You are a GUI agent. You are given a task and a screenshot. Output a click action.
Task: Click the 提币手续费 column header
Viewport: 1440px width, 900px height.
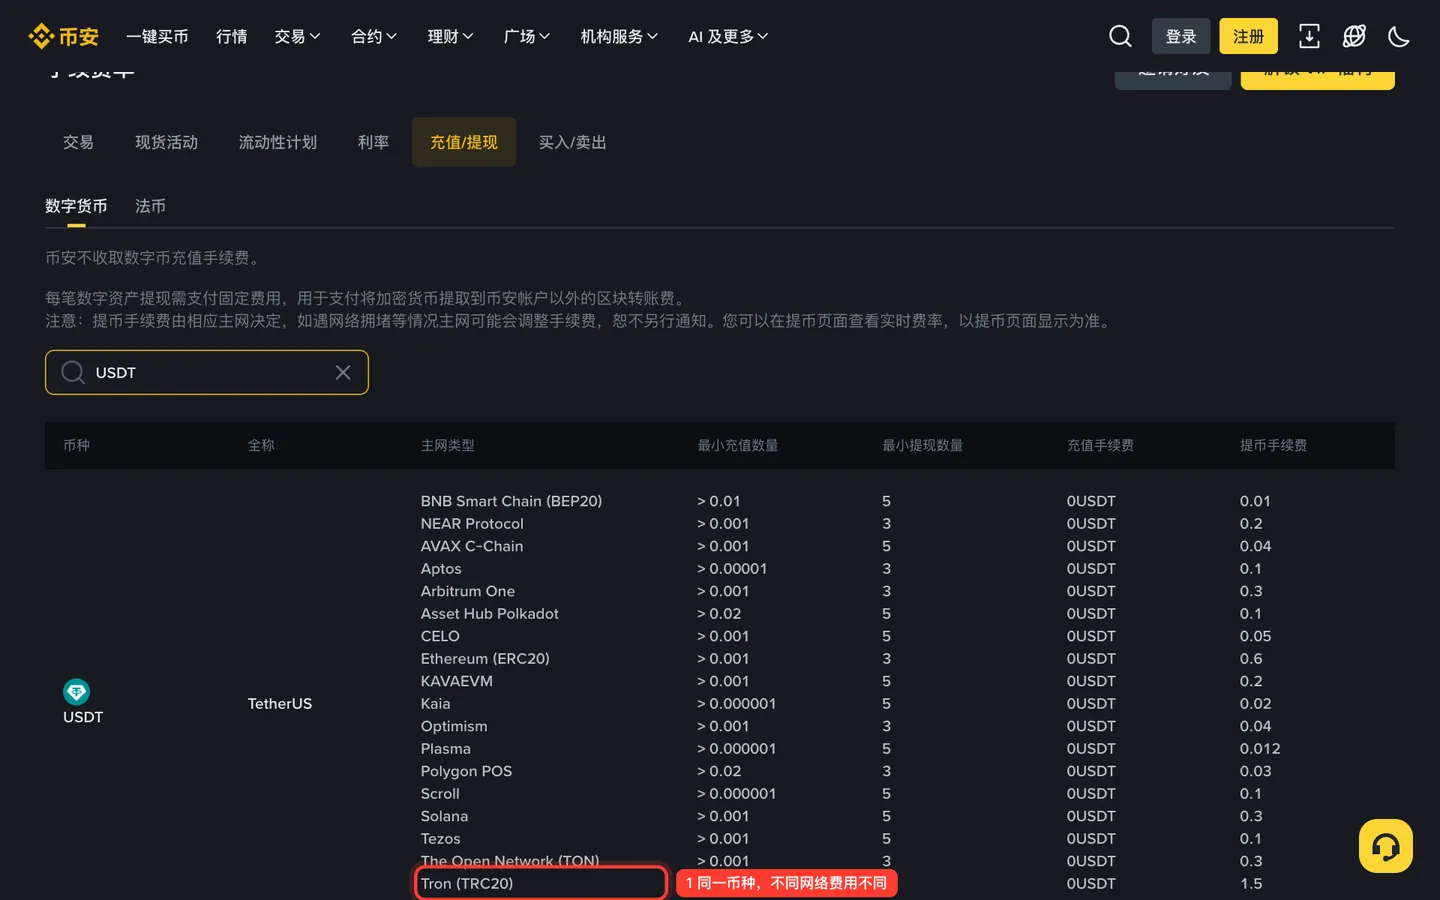click(1273, 445)
